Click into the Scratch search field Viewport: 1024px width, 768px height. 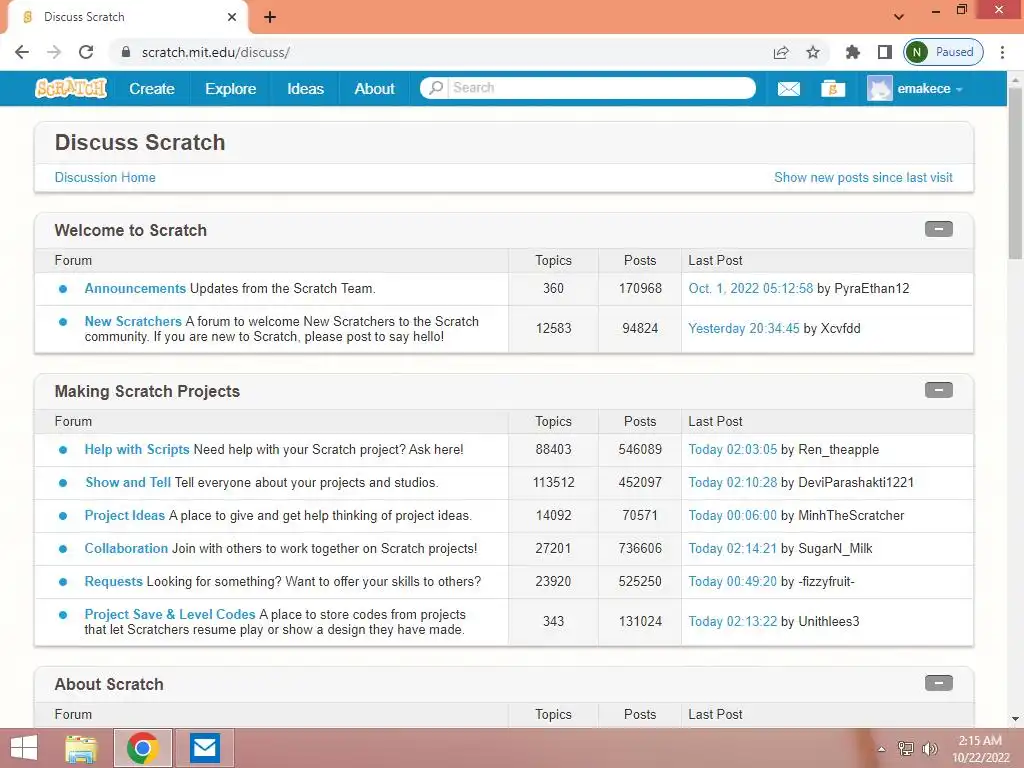point(601,88)
